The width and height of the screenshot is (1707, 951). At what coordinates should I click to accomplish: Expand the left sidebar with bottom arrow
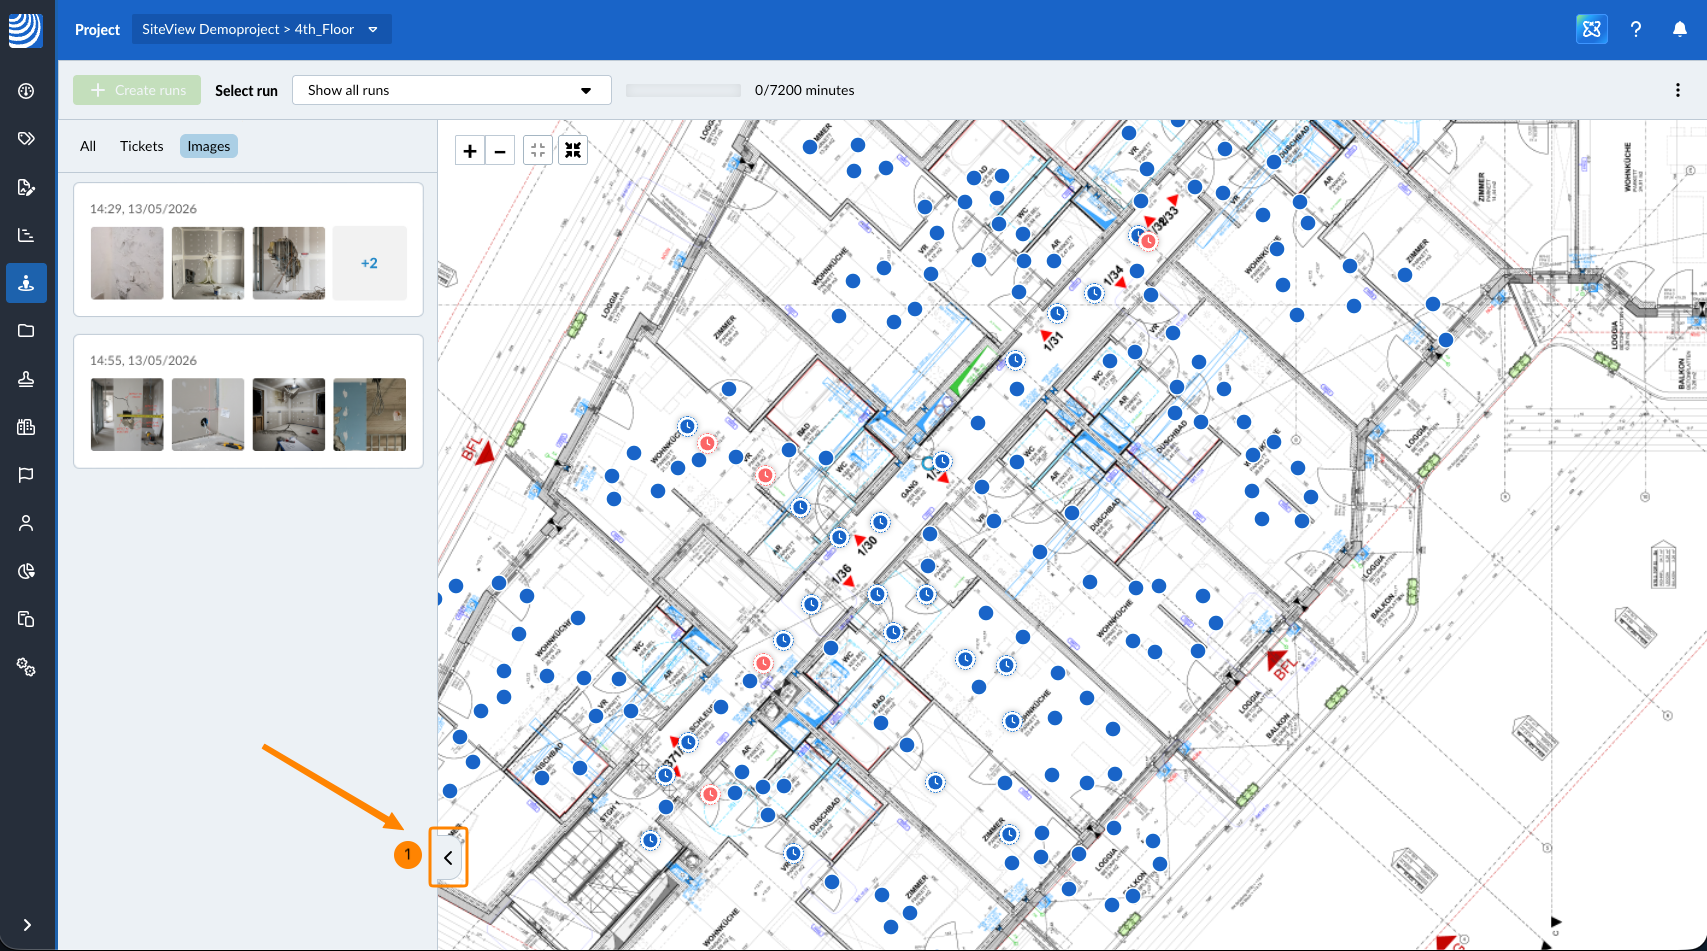click(27, 925)
